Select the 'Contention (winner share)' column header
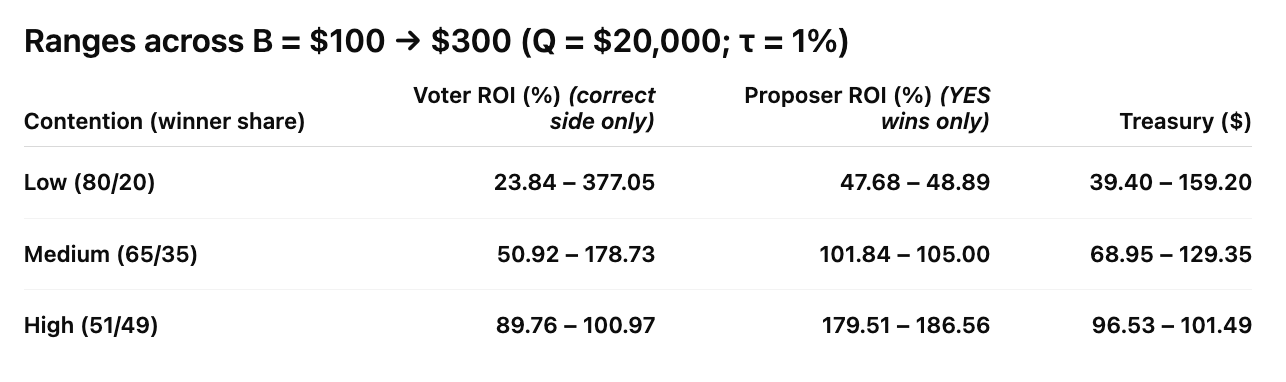Image resolution: width=1286 pixels, height=382 pixels. pyautogui.click(x=164, y=122)
